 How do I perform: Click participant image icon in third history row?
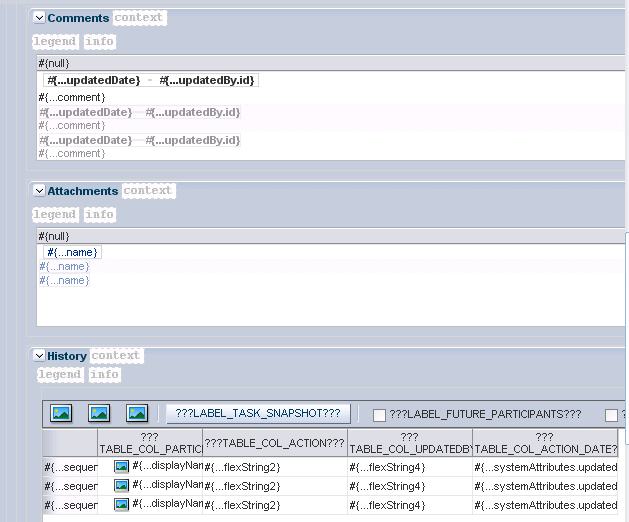tap(122, 504)
